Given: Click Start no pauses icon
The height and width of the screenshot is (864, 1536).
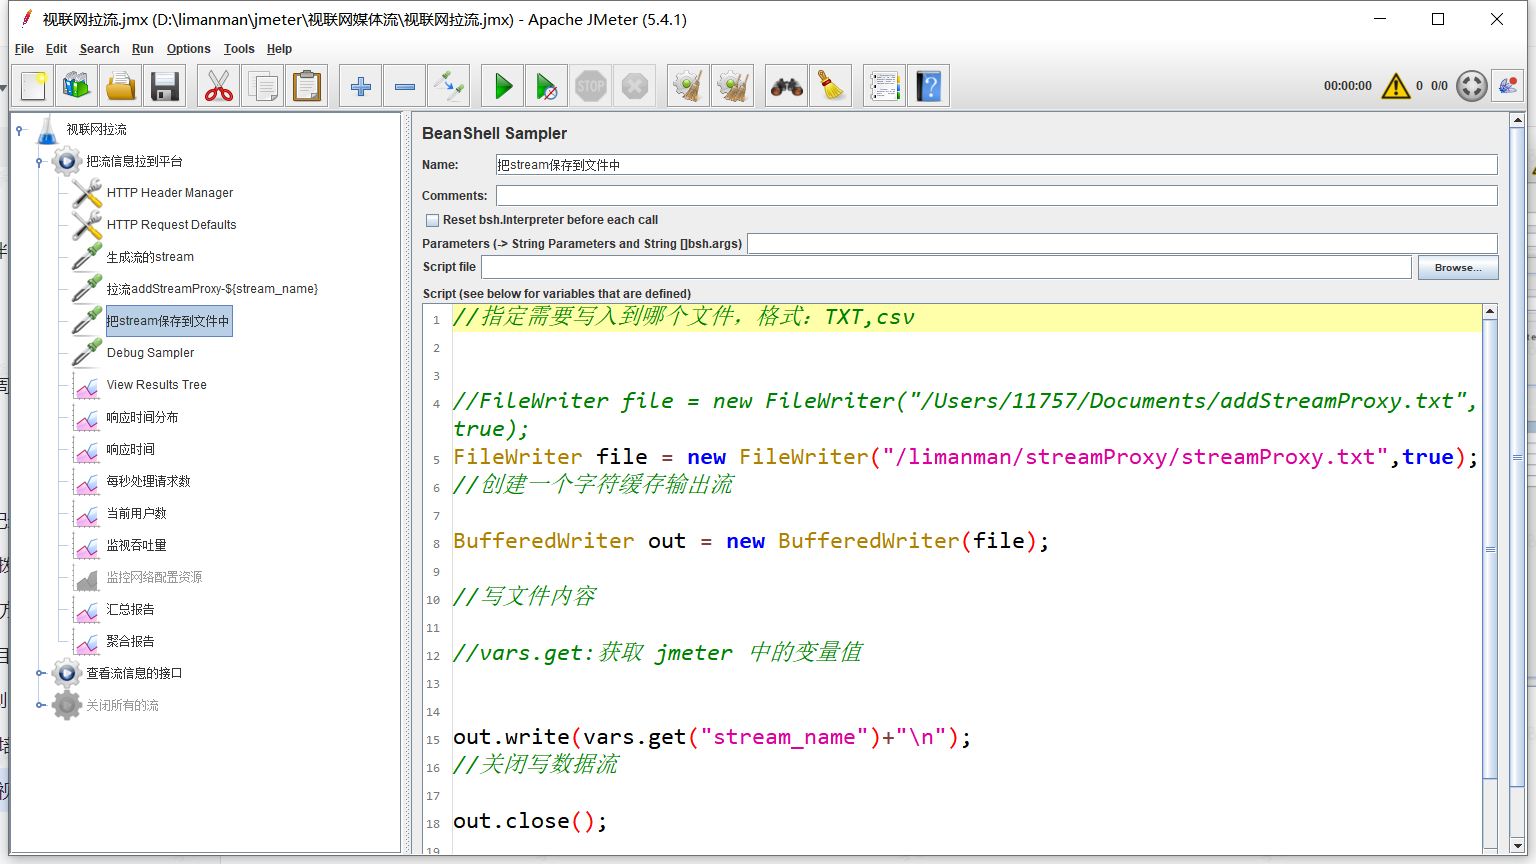Looking at the screenshot, I should click(546, 87).
